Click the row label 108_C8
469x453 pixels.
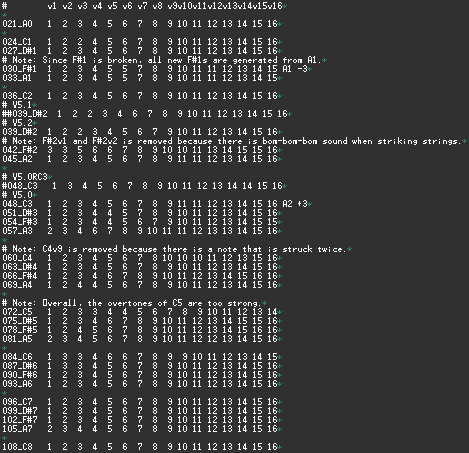coord(17,447)
